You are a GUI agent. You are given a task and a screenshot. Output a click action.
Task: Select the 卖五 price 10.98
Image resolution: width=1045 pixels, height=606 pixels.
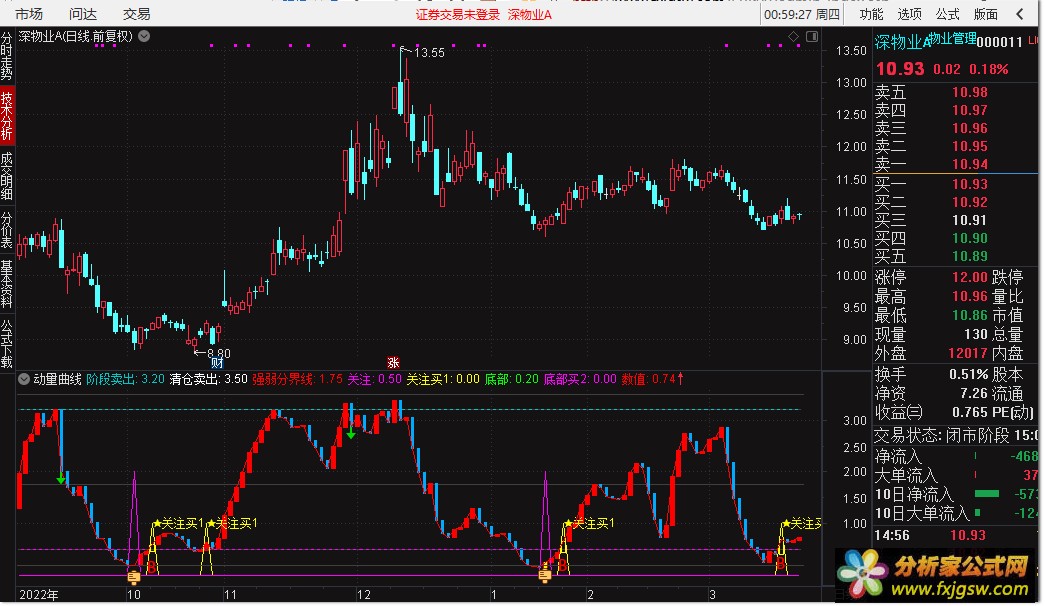[970, 93]
